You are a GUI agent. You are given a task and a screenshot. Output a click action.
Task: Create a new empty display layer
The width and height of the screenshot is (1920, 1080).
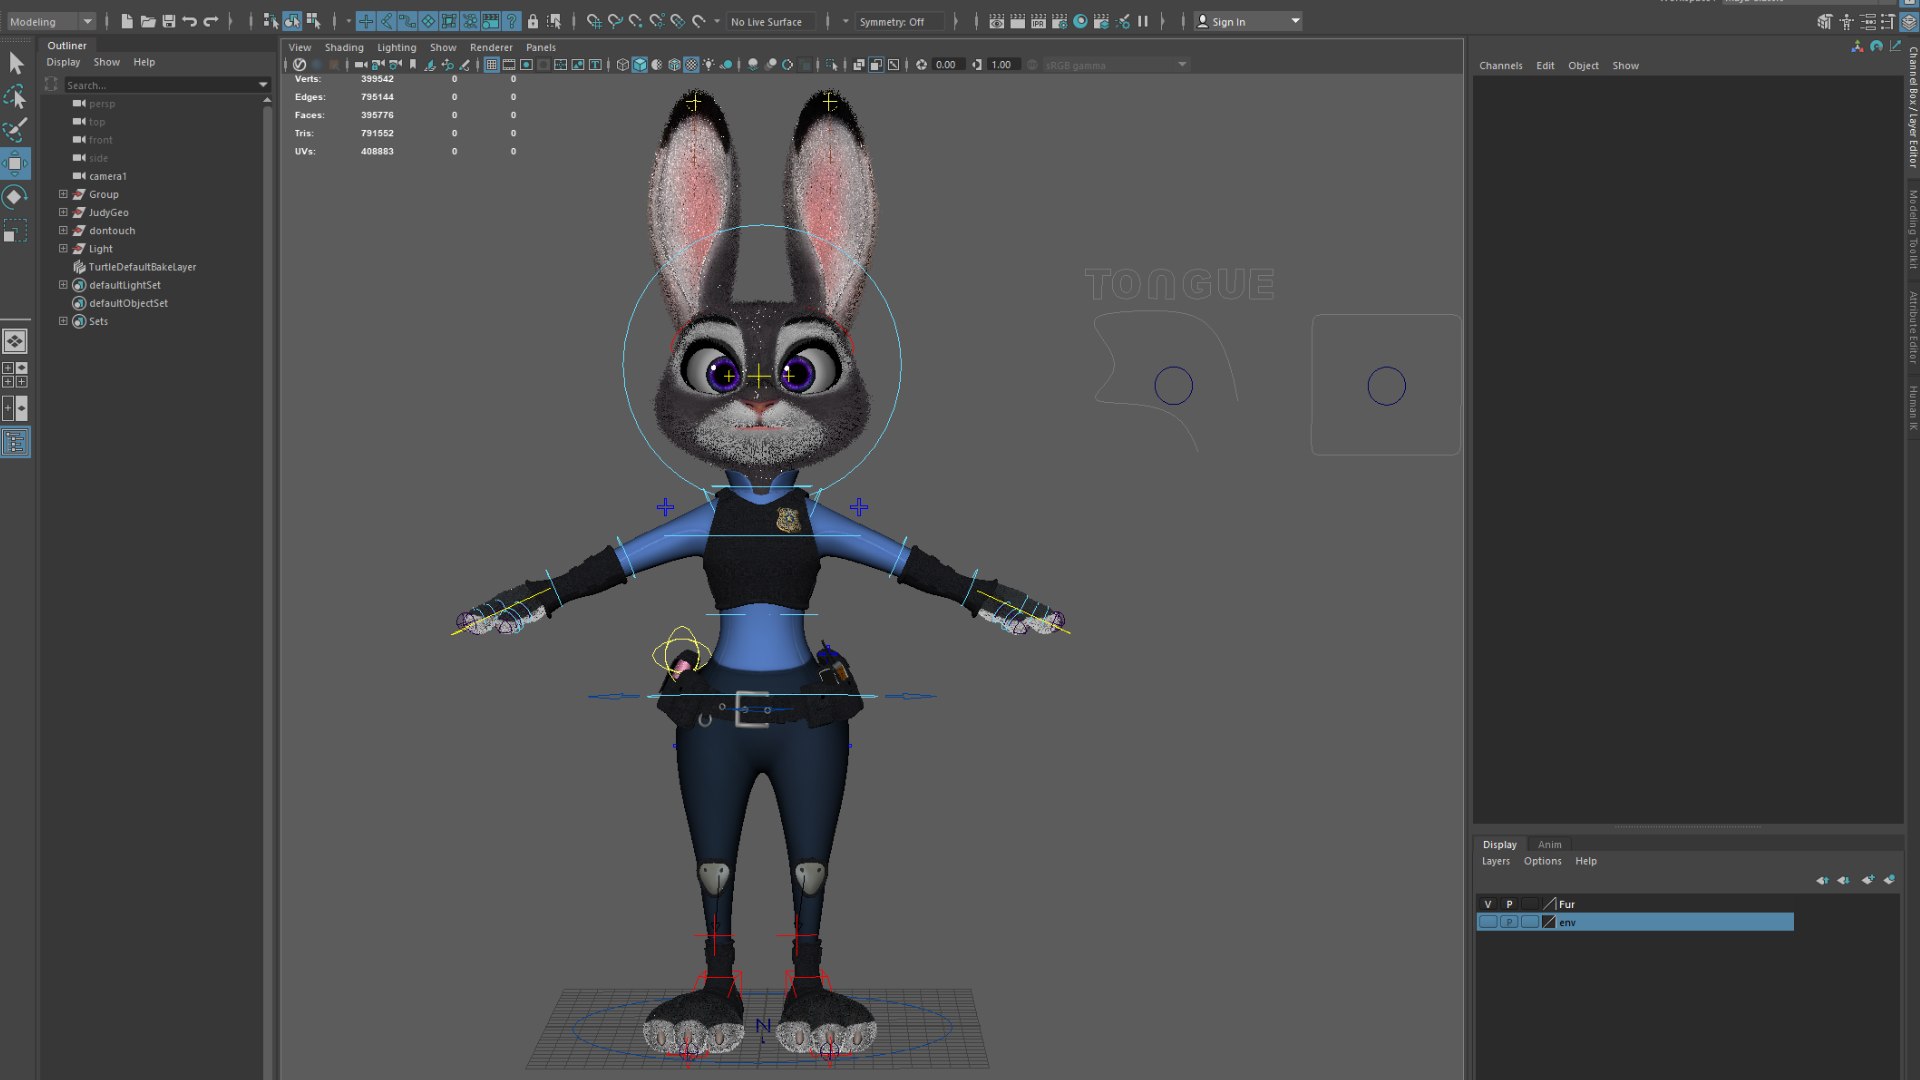point(1868,880)
